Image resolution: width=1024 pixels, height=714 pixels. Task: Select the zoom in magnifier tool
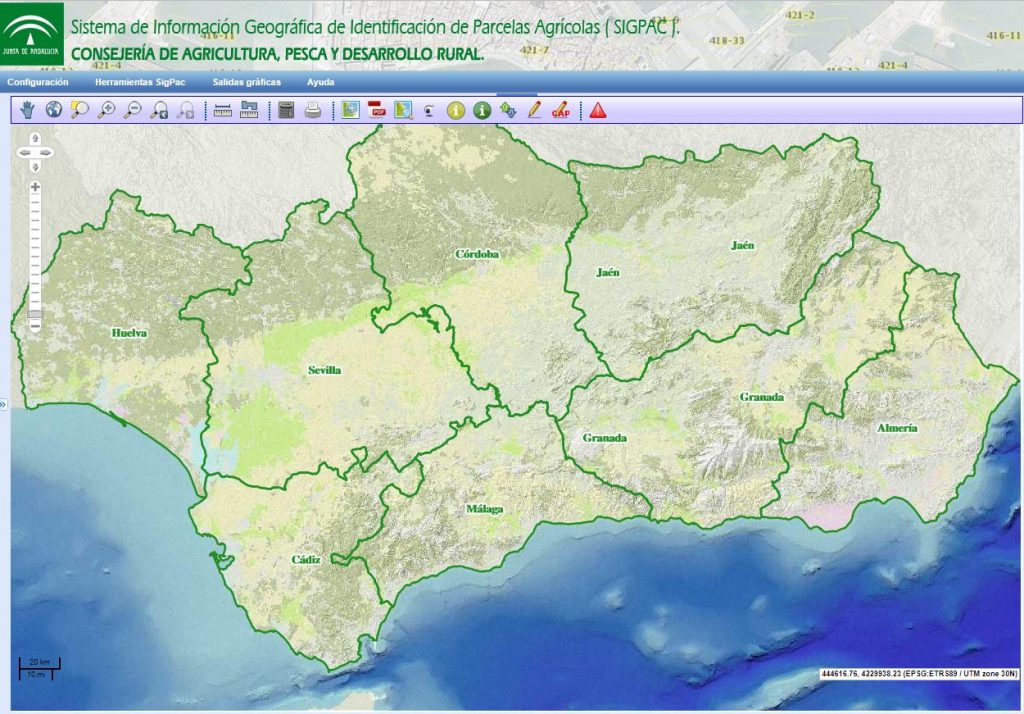coord(106,110)
